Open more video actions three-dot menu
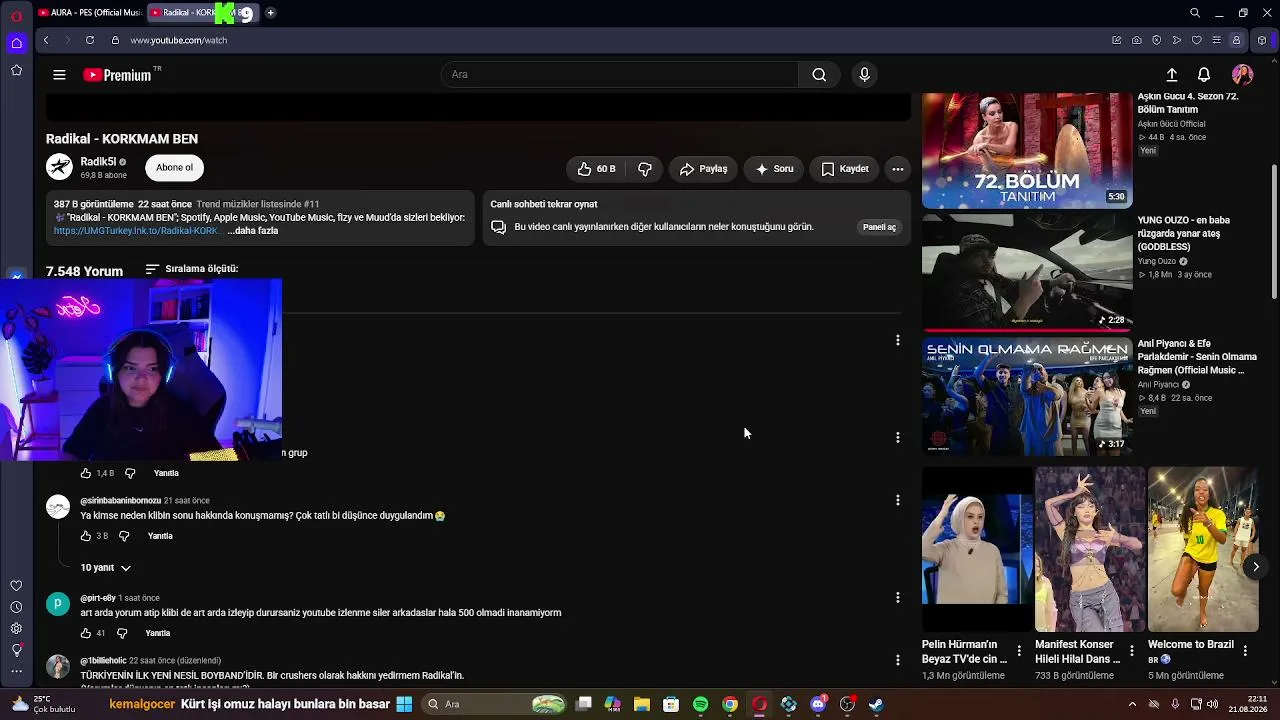This screenshot has width=1280, height=720. 898,169
